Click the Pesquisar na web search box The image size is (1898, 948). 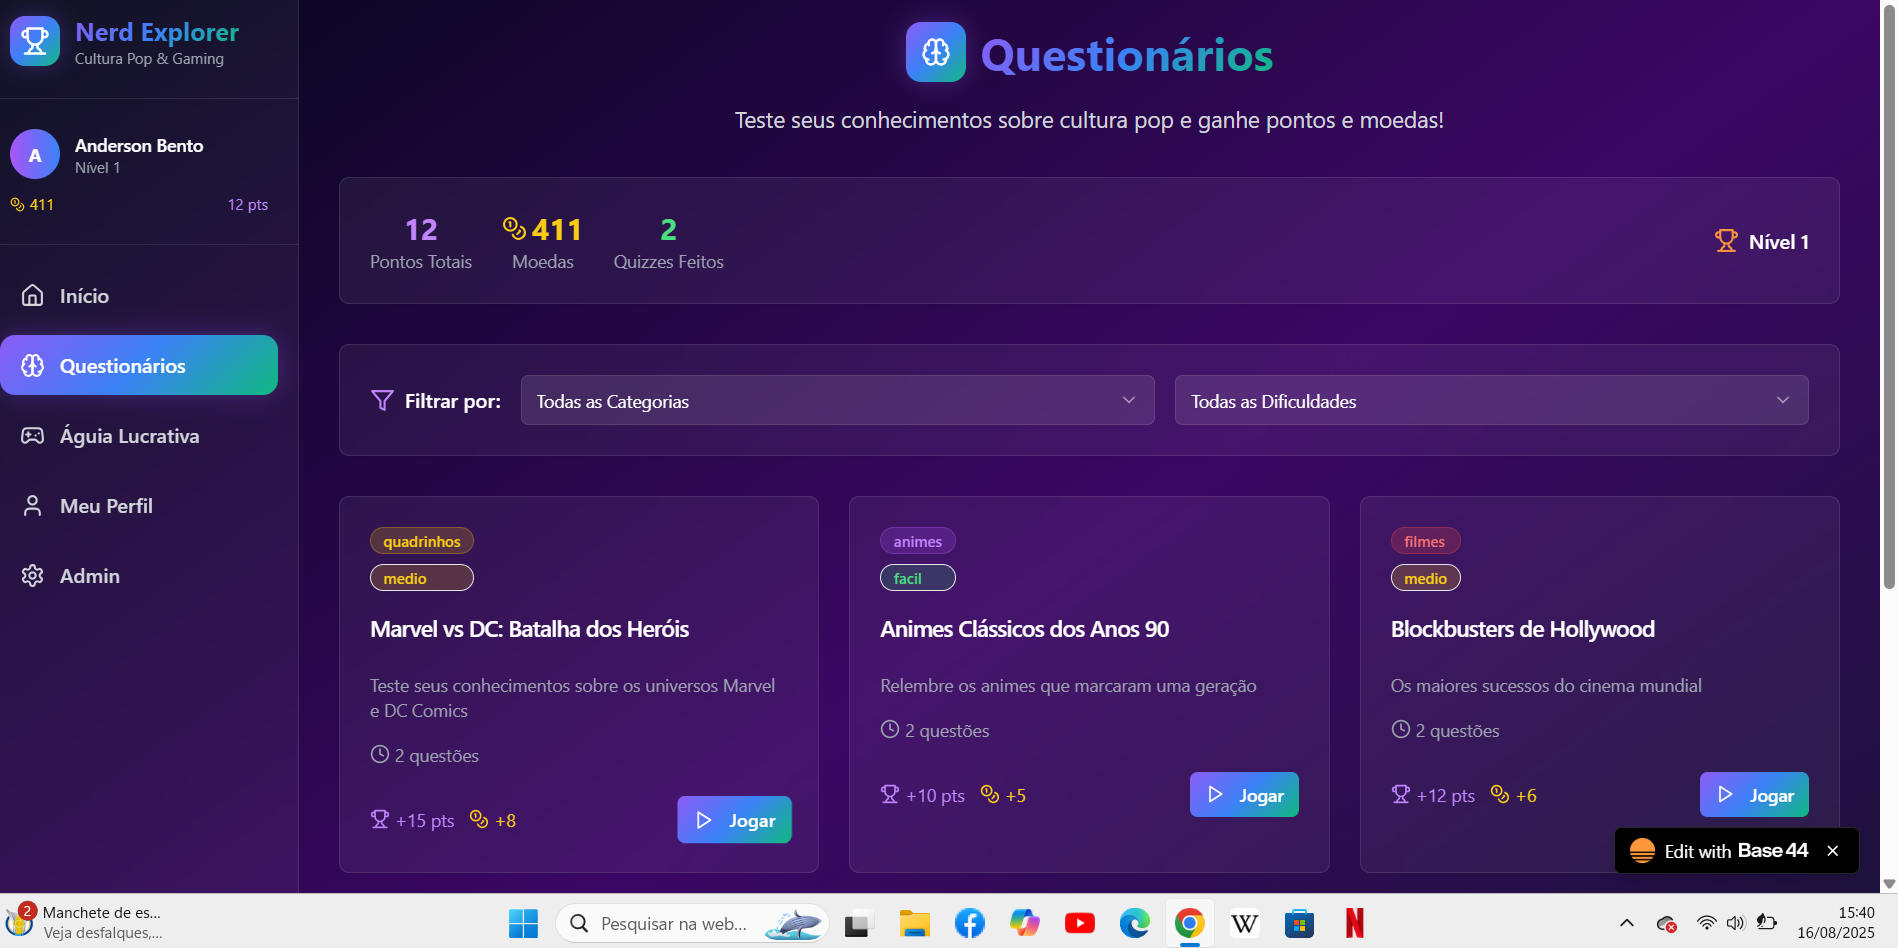(x=673, y=924)
